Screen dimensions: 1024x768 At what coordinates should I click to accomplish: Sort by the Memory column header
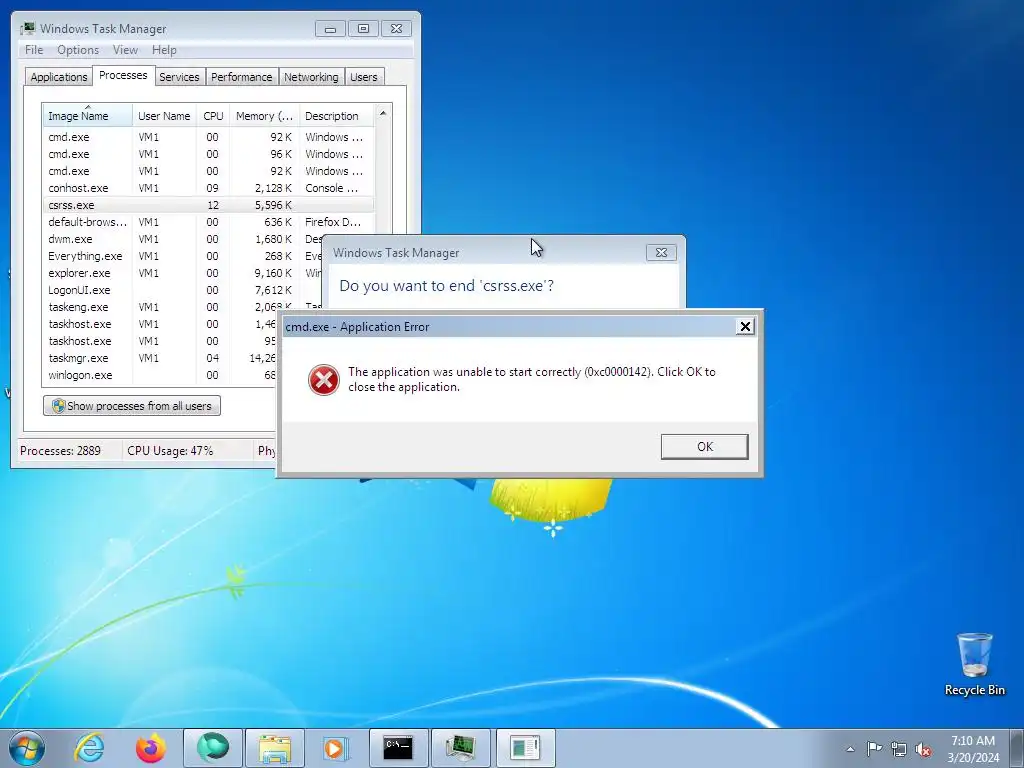click(264, 116)
